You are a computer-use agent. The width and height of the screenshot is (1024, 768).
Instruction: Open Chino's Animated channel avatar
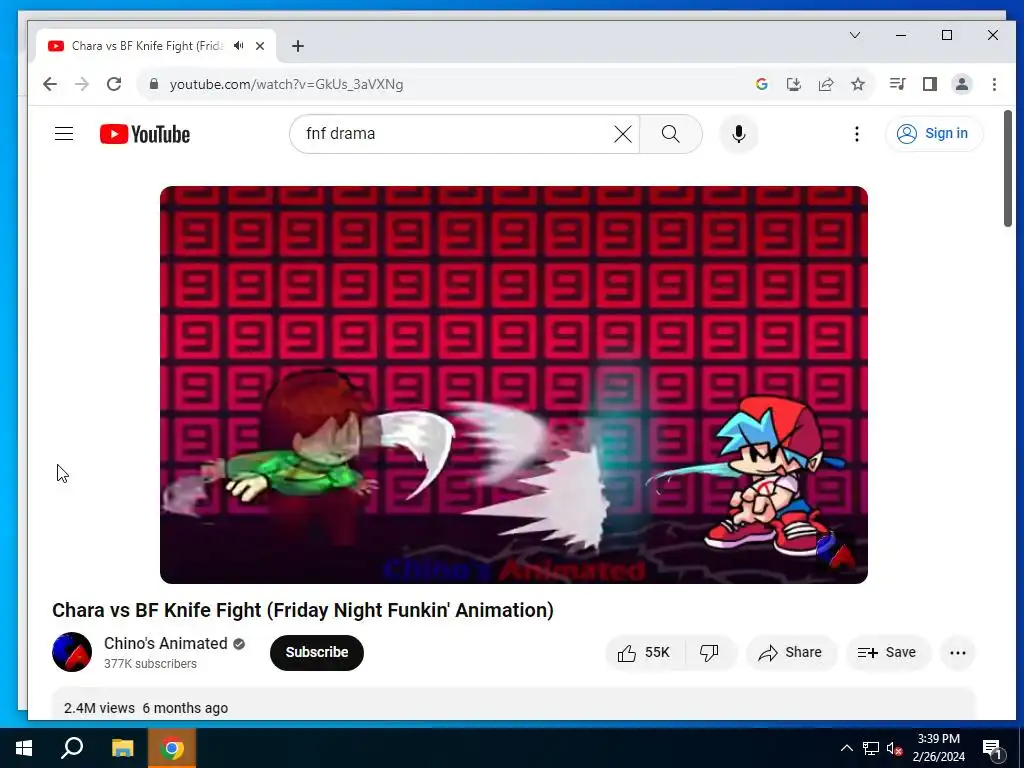coord(72,652)
